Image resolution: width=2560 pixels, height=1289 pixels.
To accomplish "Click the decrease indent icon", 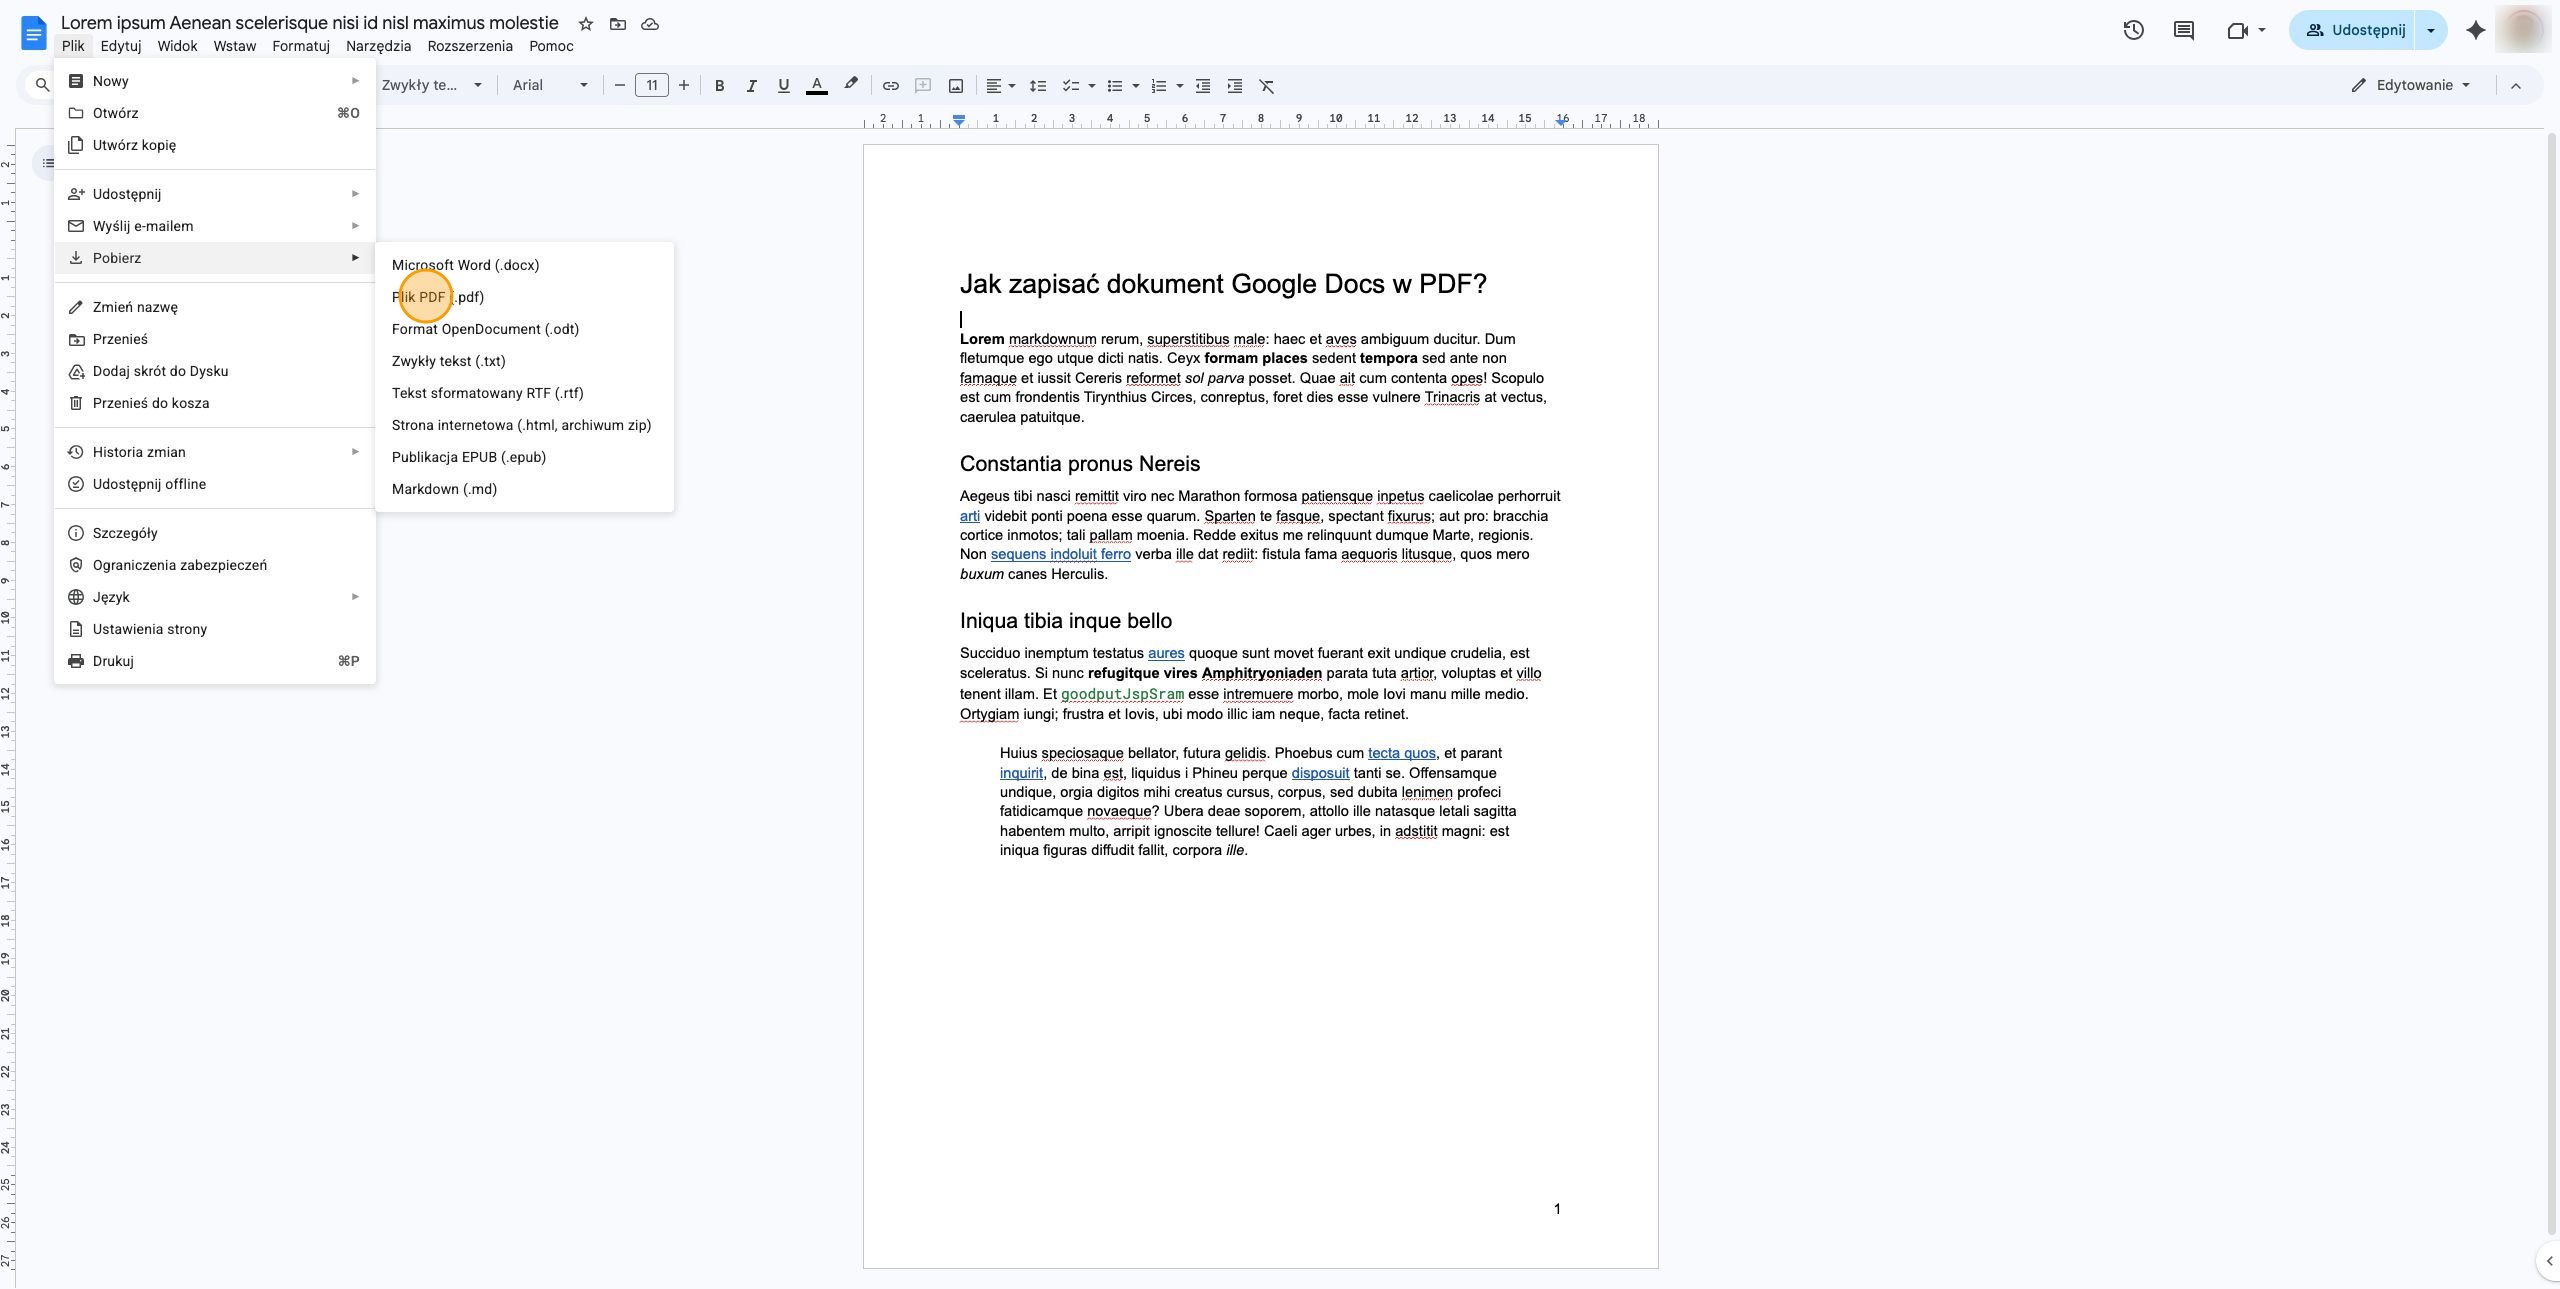I will pos(1203,86).
